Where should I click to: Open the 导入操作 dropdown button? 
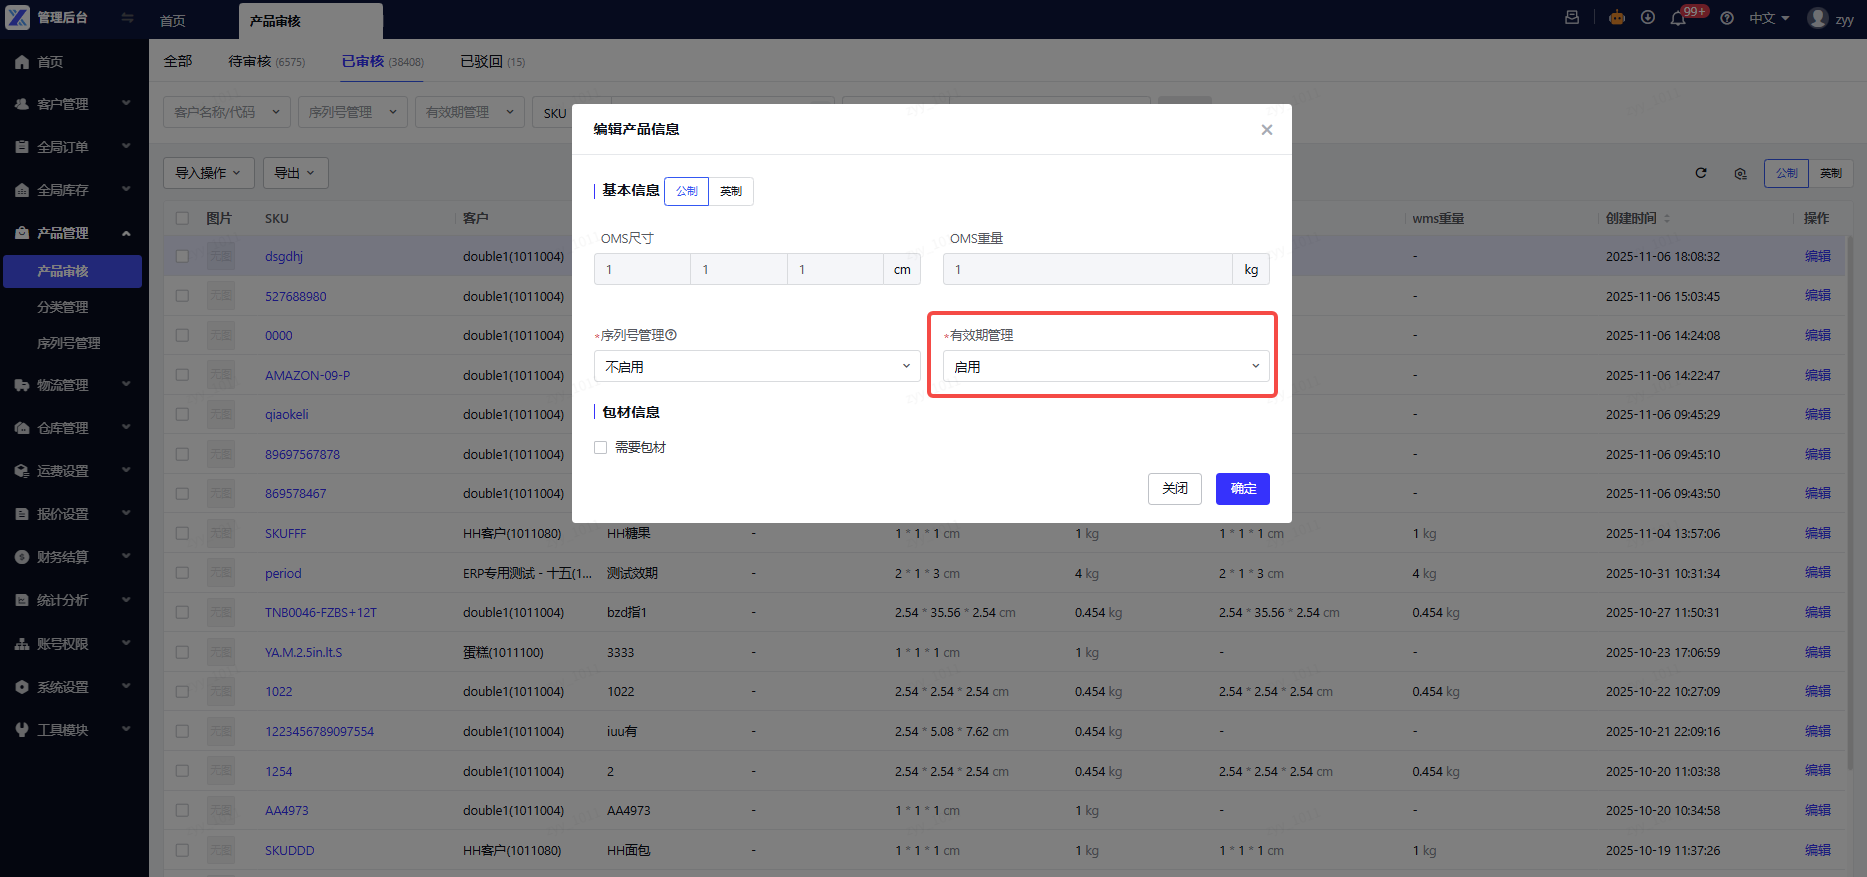click(209, 173)
